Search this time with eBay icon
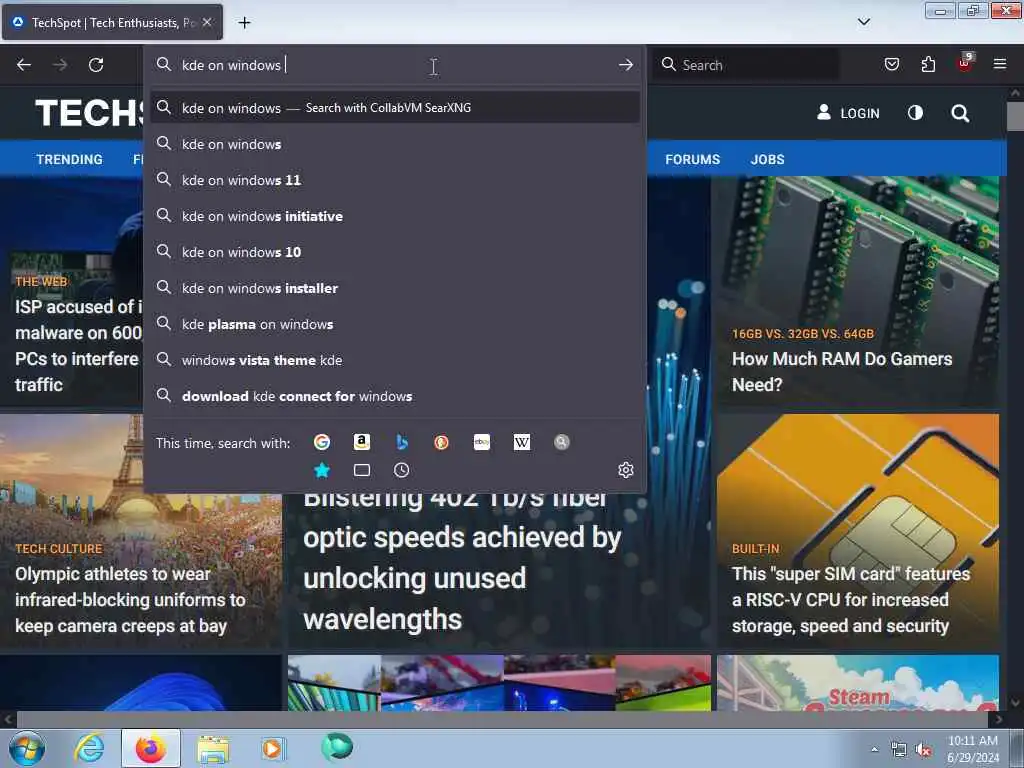This screenshot has width=1024, height=768. click(x=482, y=442)
